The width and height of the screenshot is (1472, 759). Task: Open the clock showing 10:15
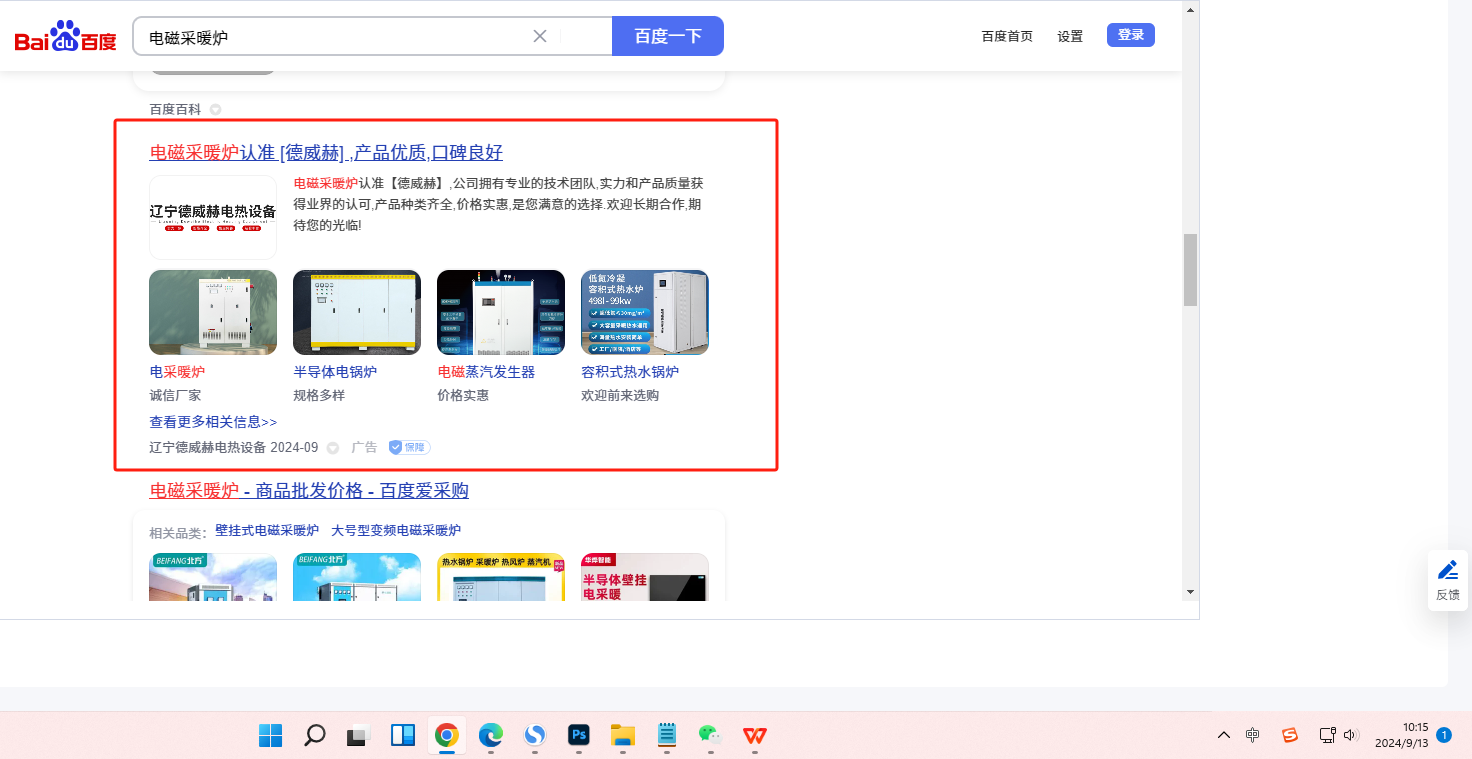coord(1401,736)
